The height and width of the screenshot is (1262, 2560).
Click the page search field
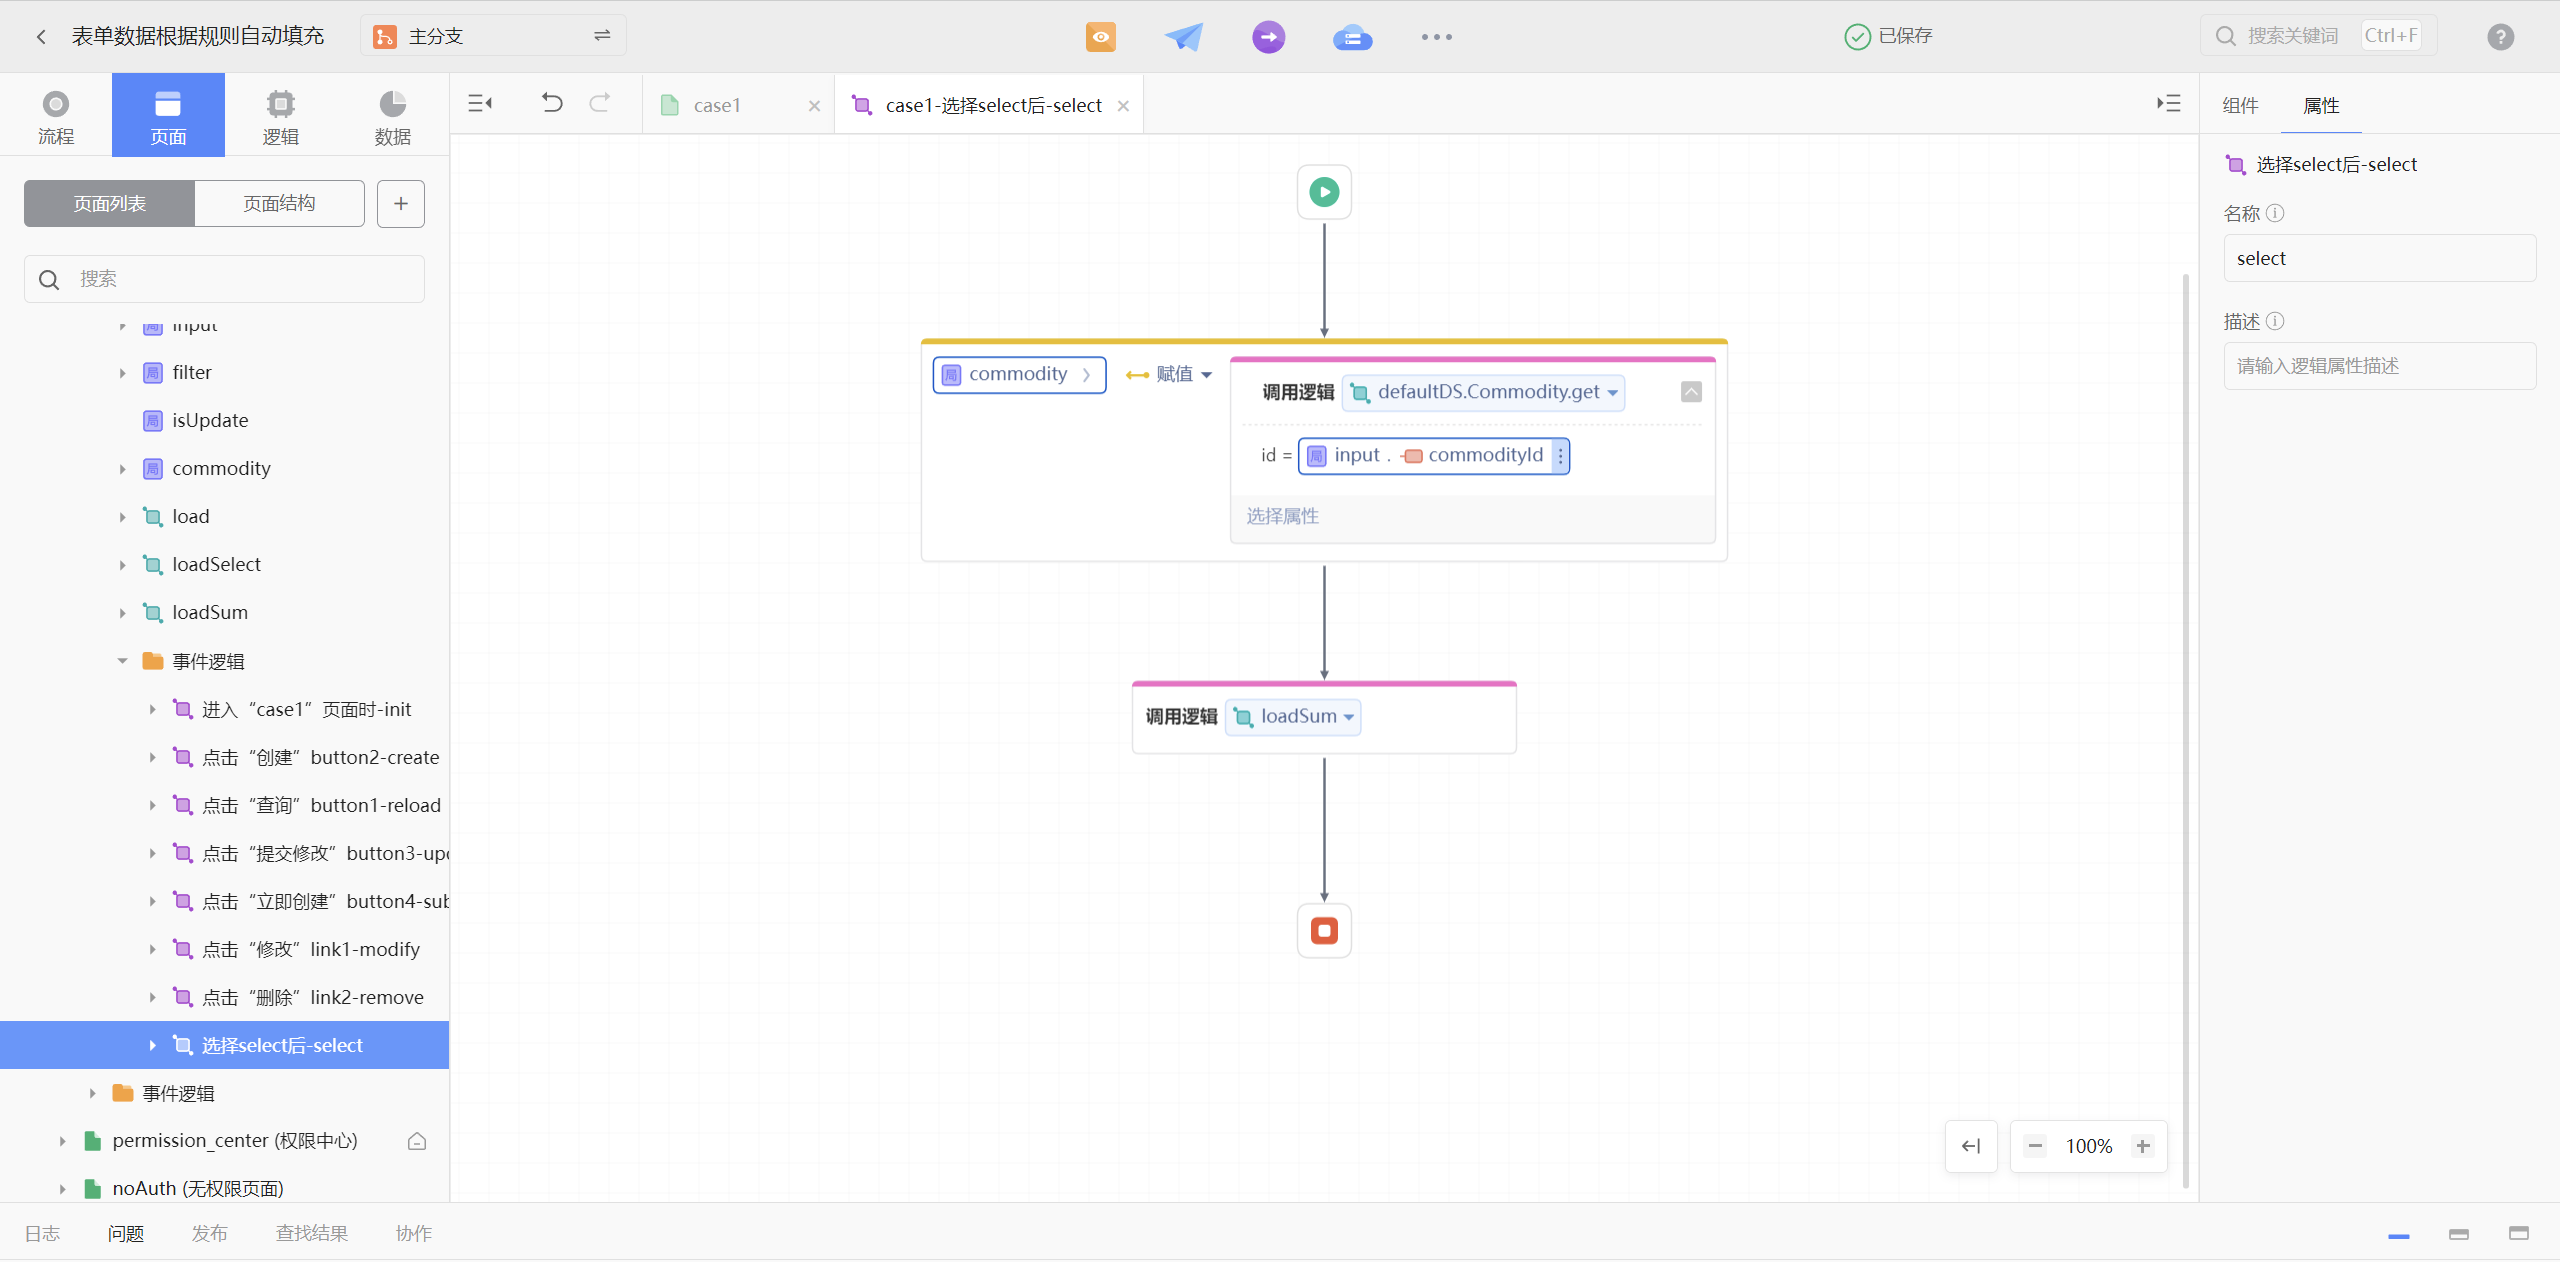pyautogui.click(x=224, y=279)
